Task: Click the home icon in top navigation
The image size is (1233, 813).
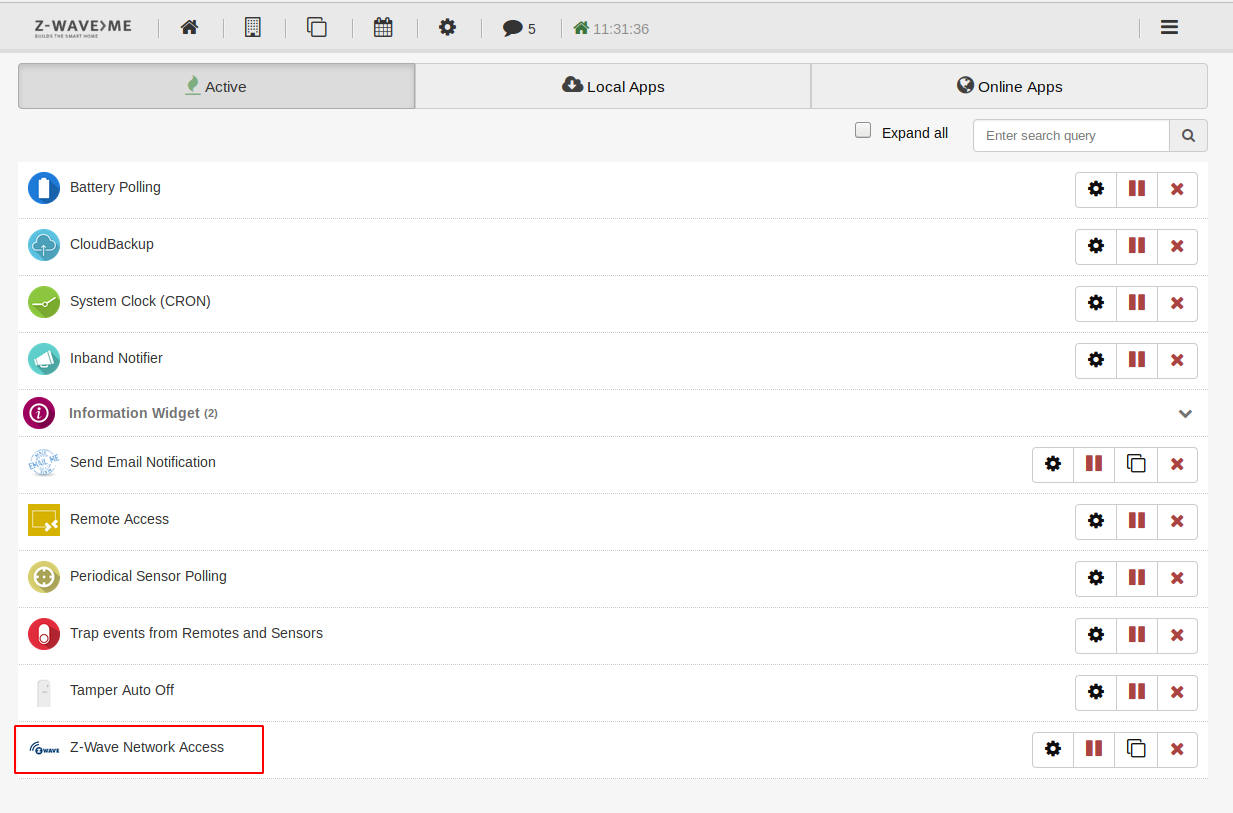Action: [x=189, y=28]
